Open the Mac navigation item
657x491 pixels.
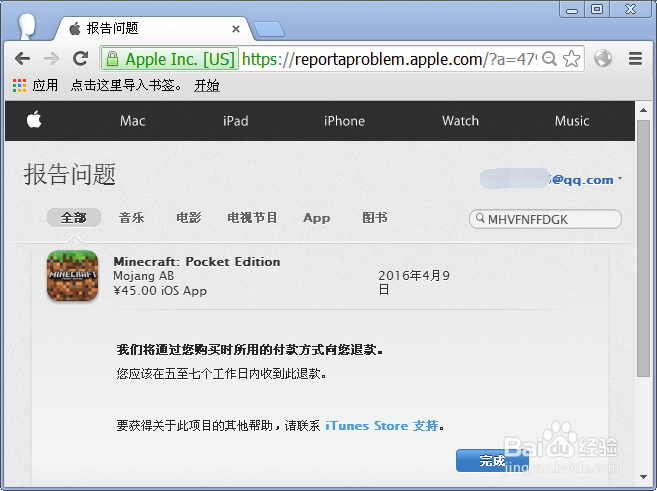coord(132,121)
